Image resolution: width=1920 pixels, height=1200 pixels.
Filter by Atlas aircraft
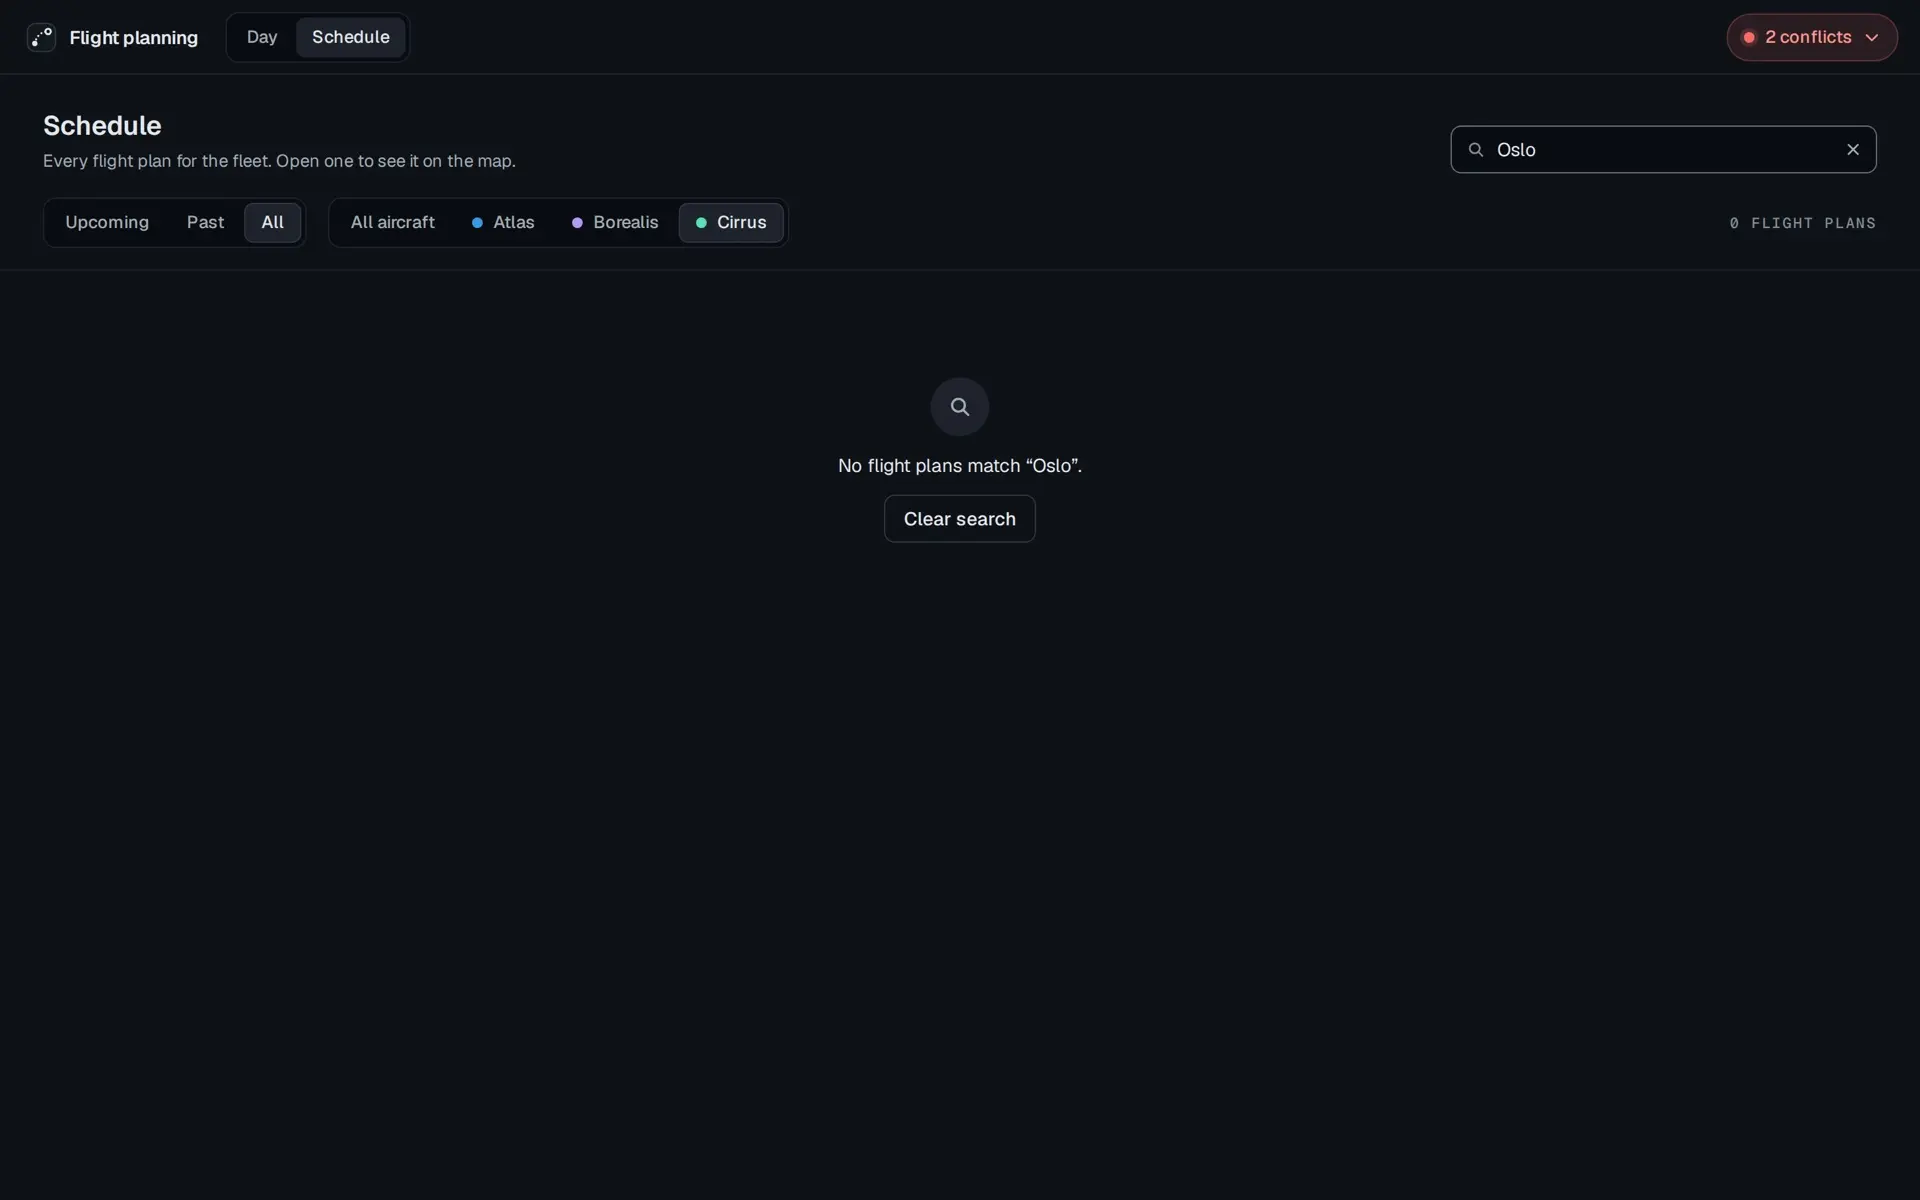(x=503, y=222)
